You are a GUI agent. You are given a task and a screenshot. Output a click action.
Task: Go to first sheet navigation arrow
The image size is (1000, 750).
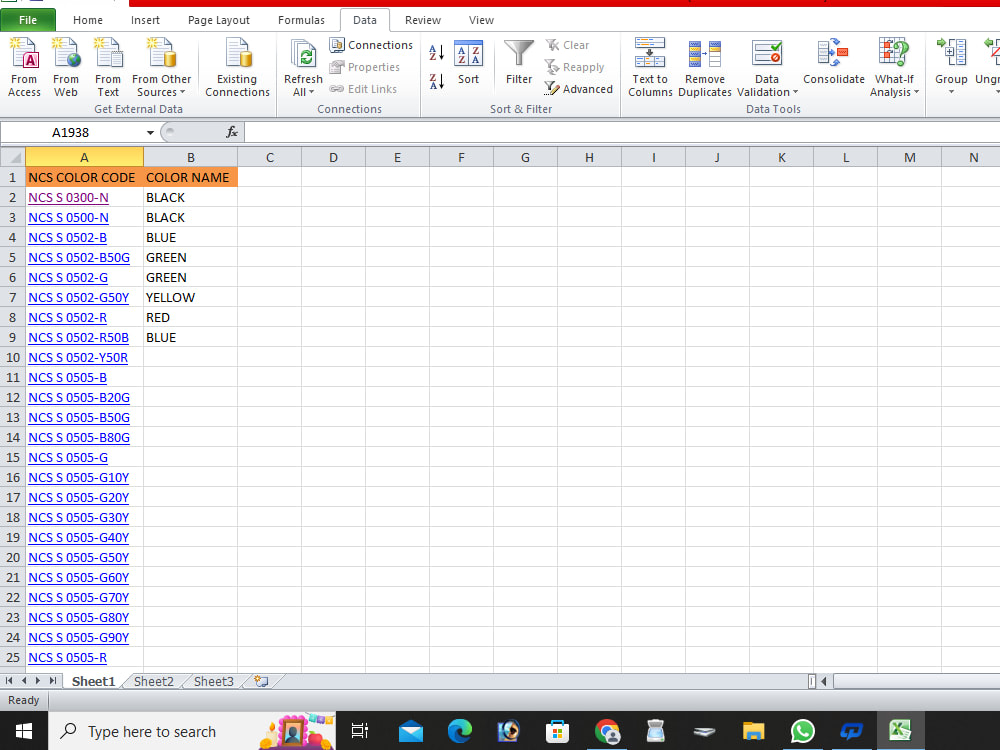click(9, 681)
